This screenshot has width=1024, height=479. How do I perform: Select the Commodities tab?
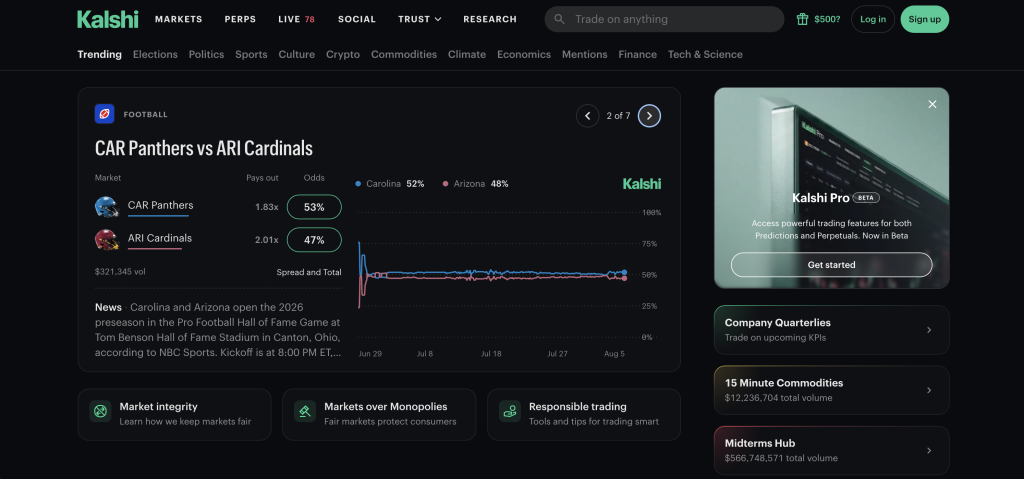point(404,54)
